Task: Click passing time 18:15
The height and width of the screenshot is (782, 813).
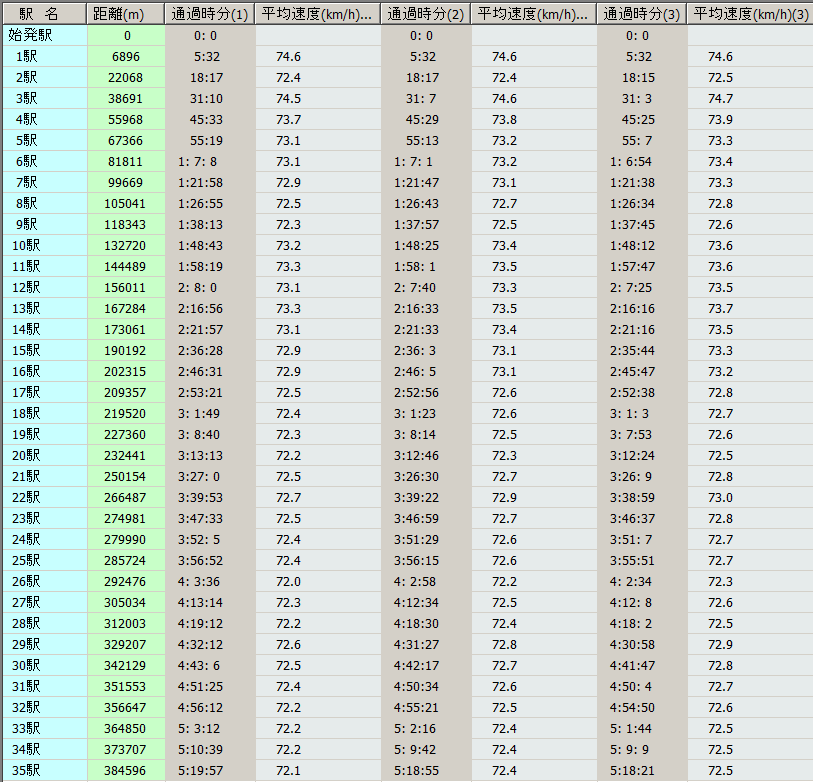Action: click(638, 78)
